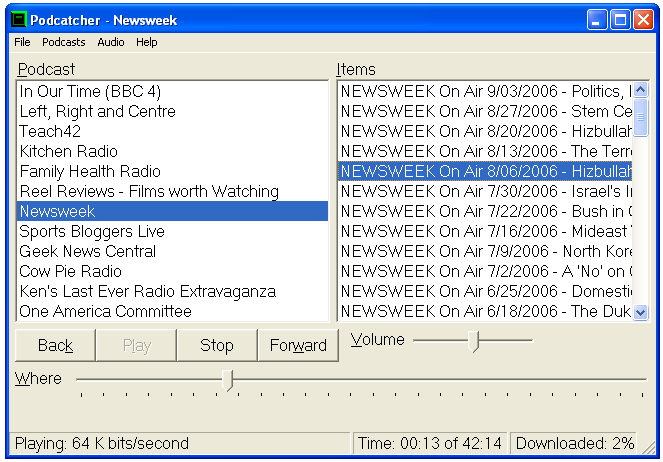Select the Newsweek 6/18/2006 item
The image size is (663, 462).
(485, 311)
